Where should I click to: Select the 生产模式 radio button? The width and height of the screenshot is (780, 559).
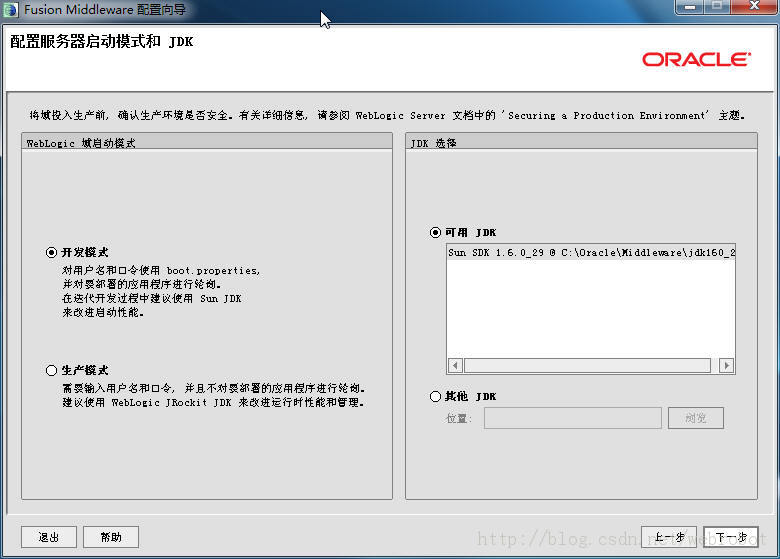pos(51,371)
